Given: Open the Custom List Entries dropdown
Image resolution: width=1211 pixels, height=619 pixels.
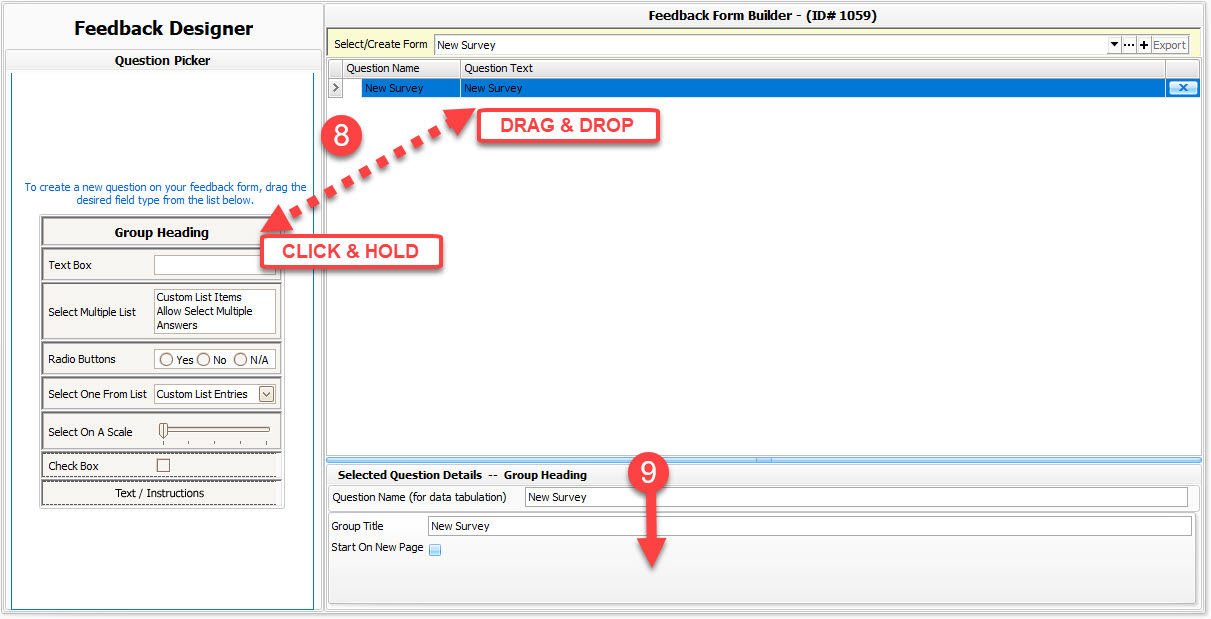Looking at the screenshot, I should (266, 394).
